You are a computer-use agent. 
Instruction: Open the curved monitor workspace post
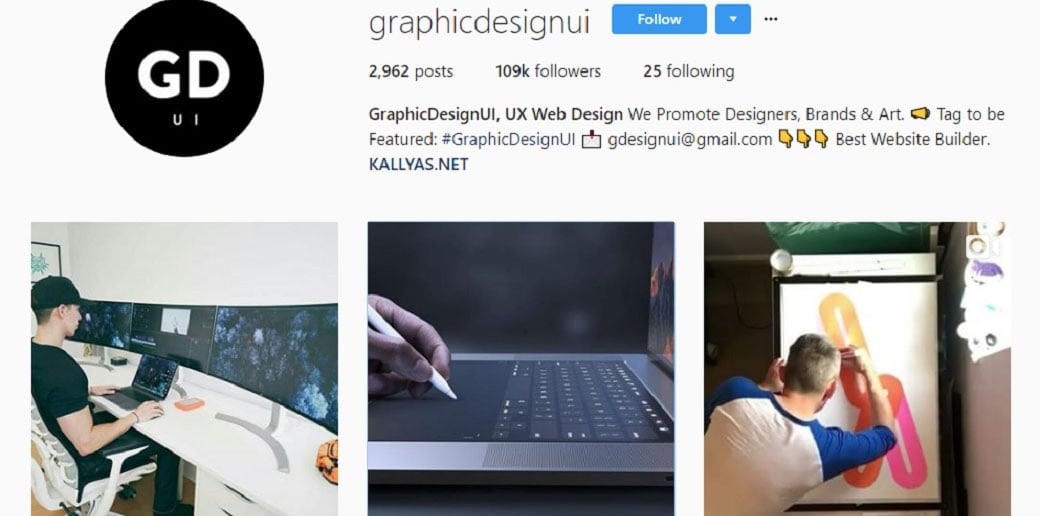pos(184,369)
